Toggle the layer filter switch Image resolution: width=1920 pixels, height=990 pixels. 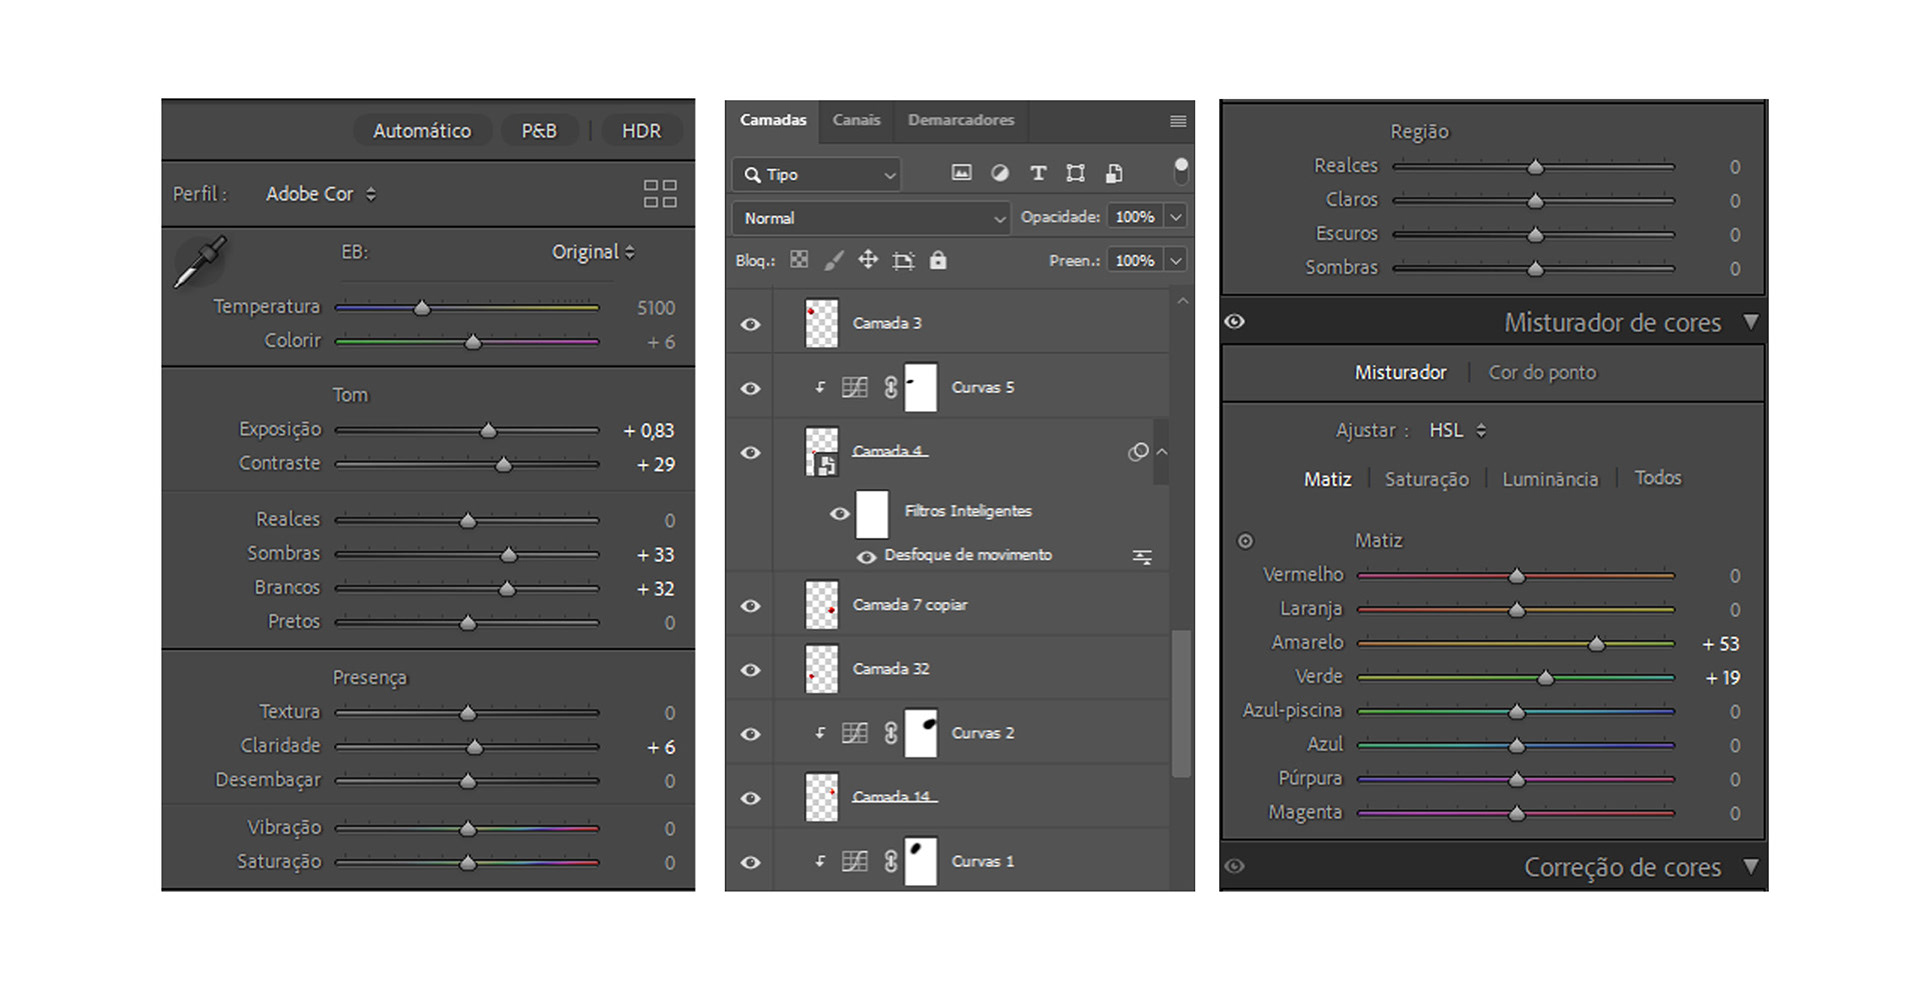point(1181,170)
